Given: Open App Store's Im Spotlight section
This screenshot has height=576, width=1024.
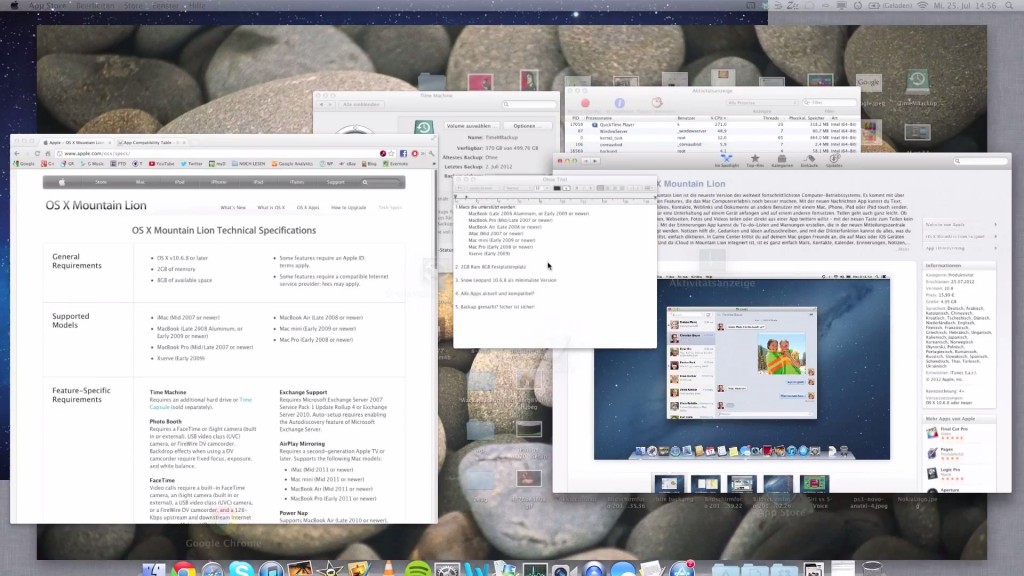Looking at the screenshot, I should click(x=726, y=161).
